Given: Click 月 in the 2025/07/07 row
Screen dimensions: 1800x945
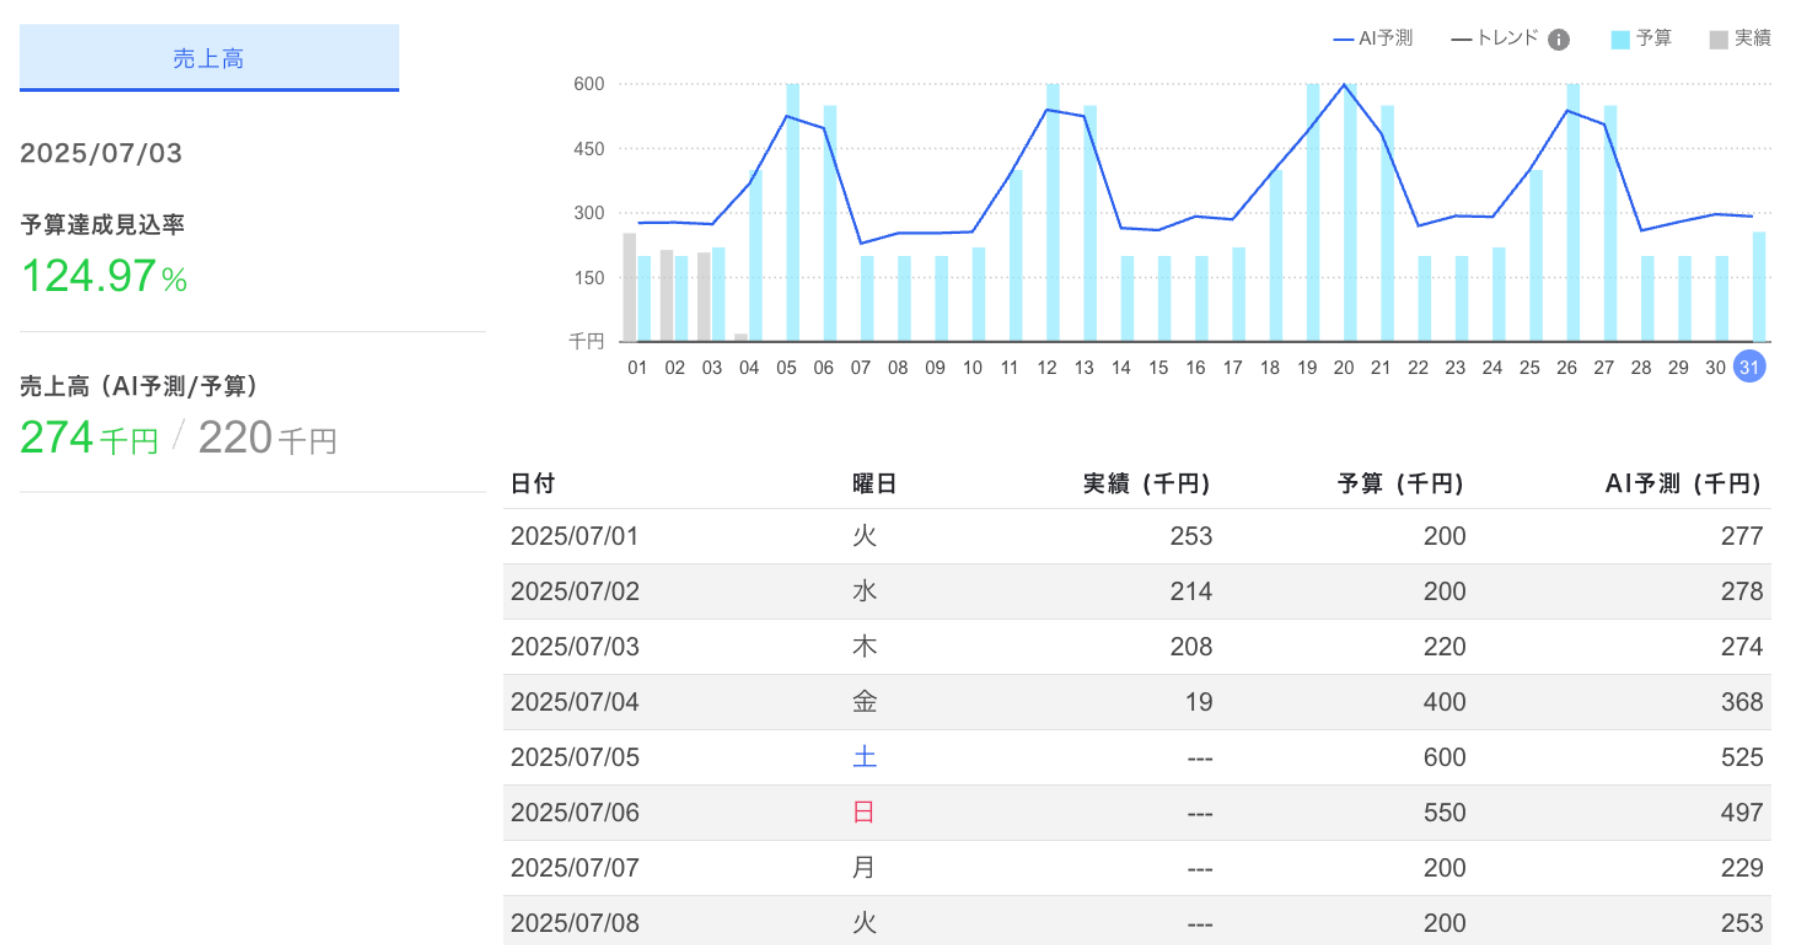Looking at the screenshot, I should [x=864, y=868].
